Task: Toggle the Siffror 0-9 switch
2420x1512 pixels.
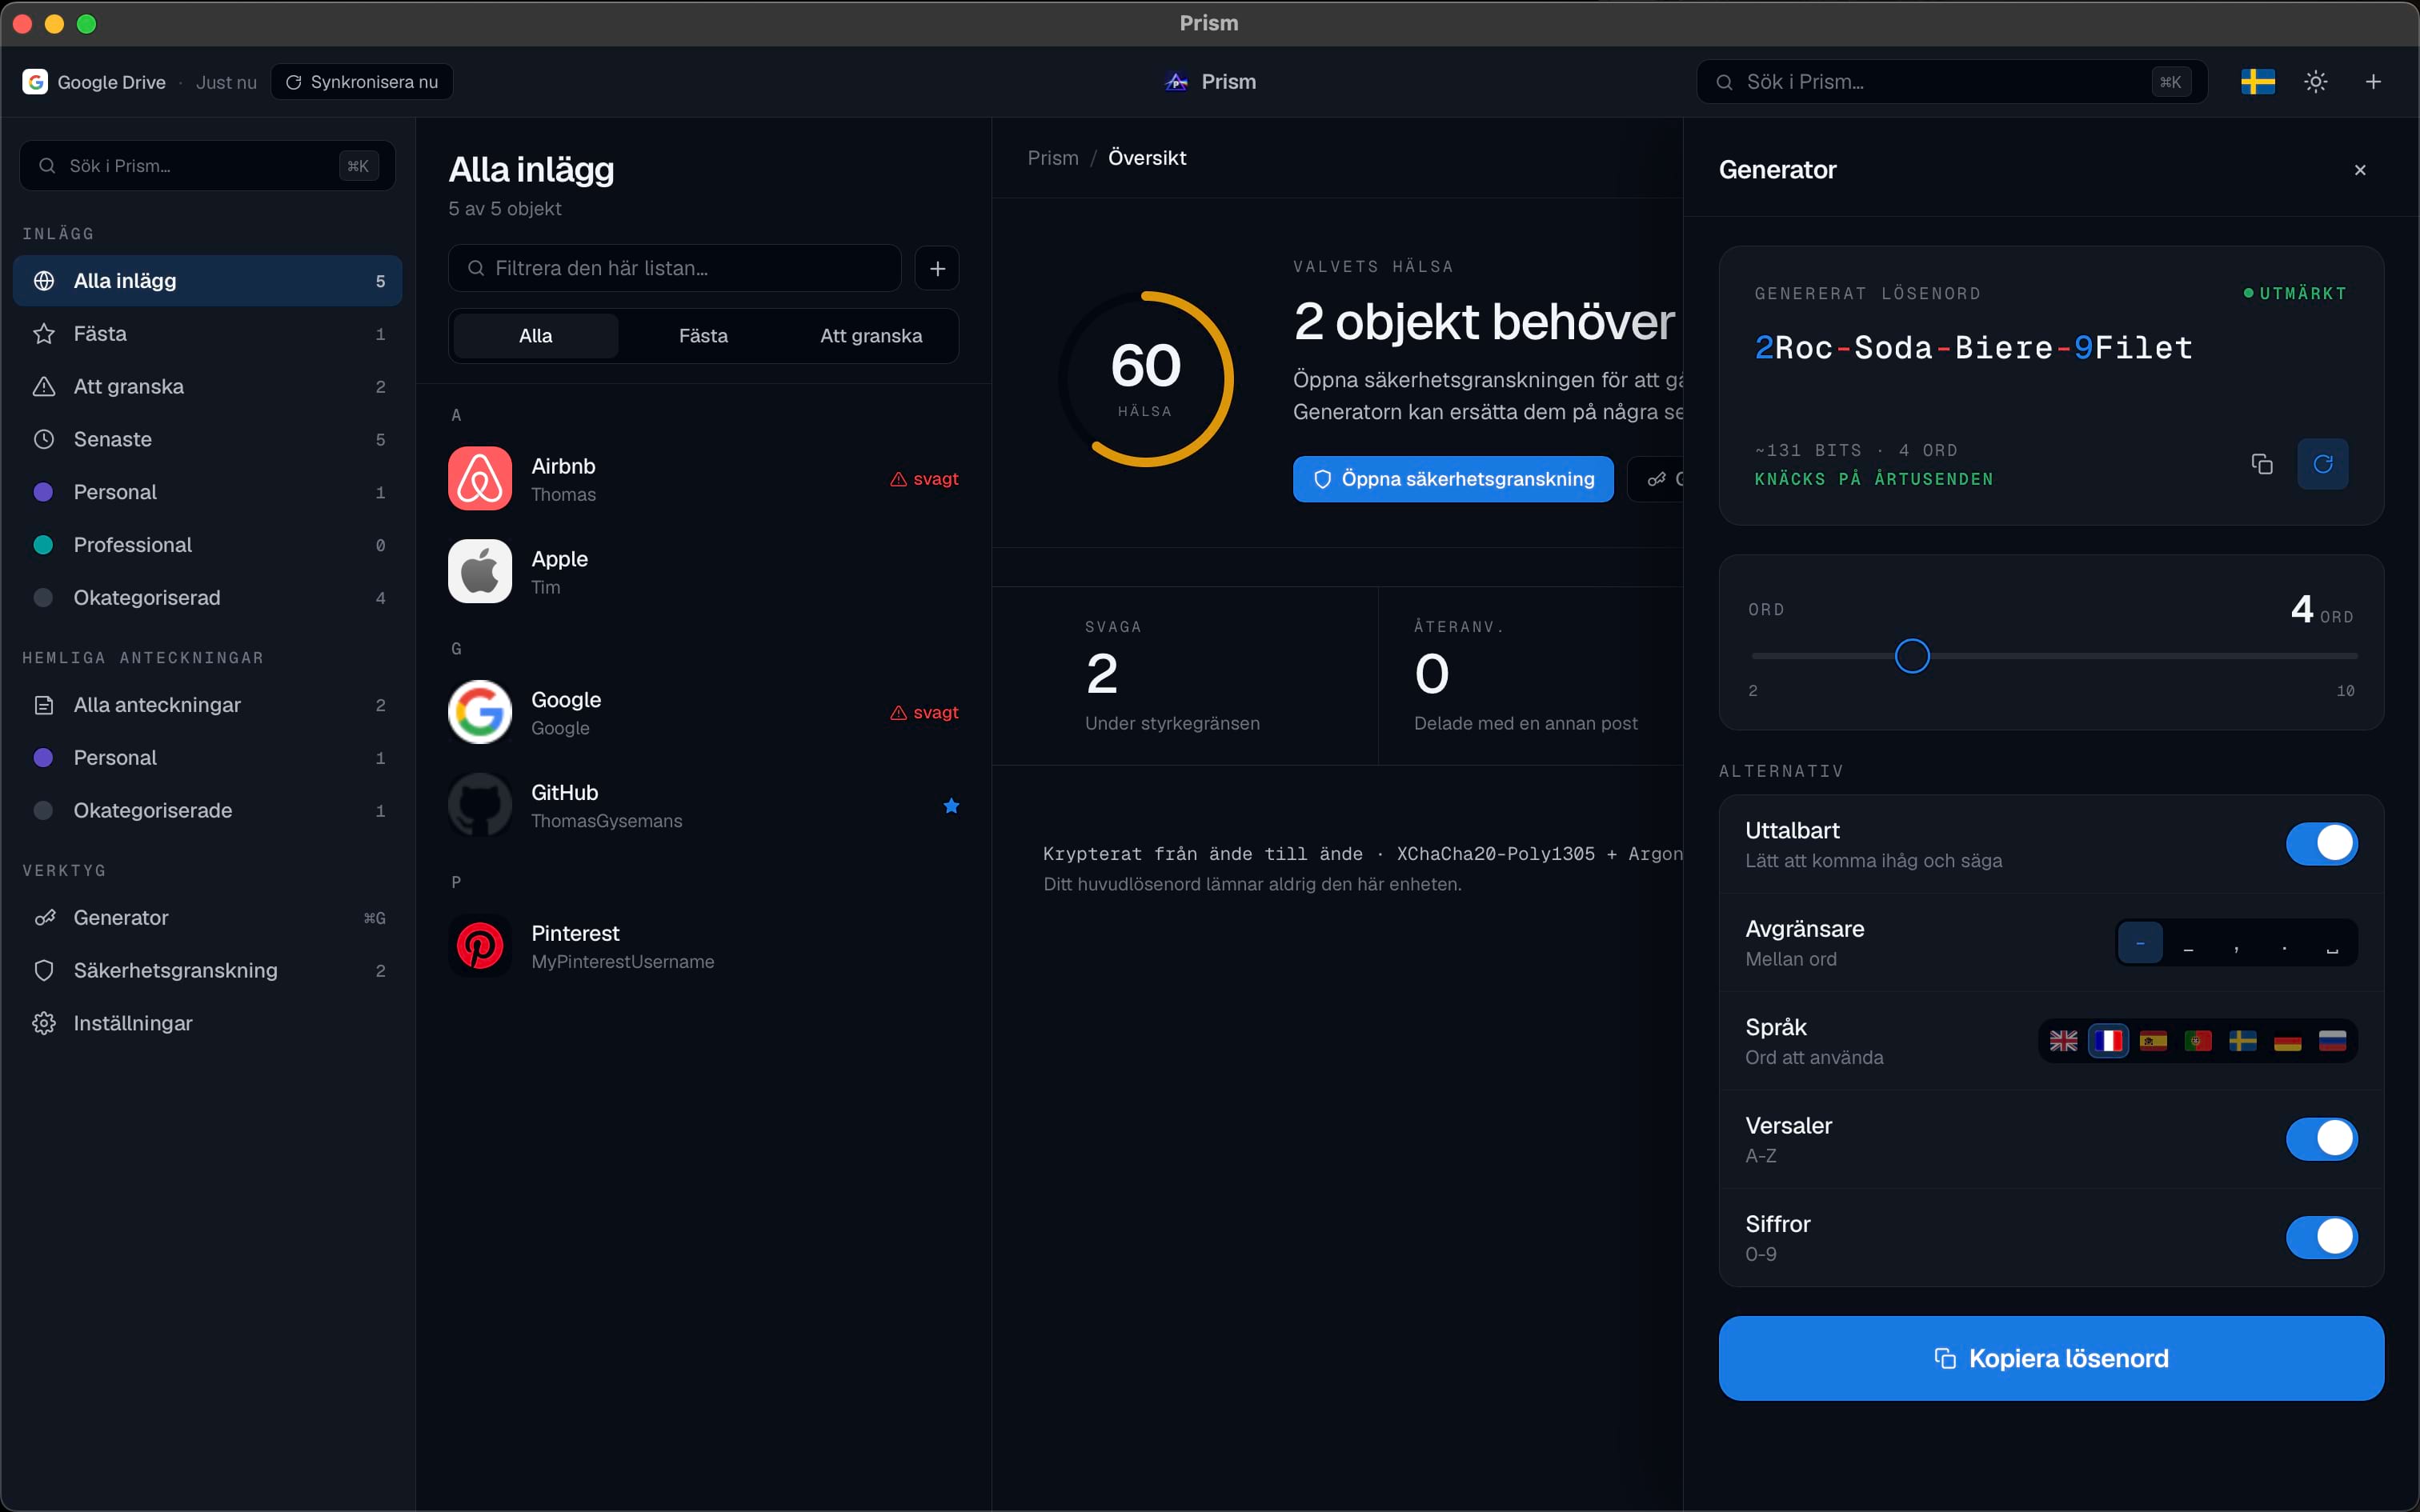Action: click(2321, 1237)
